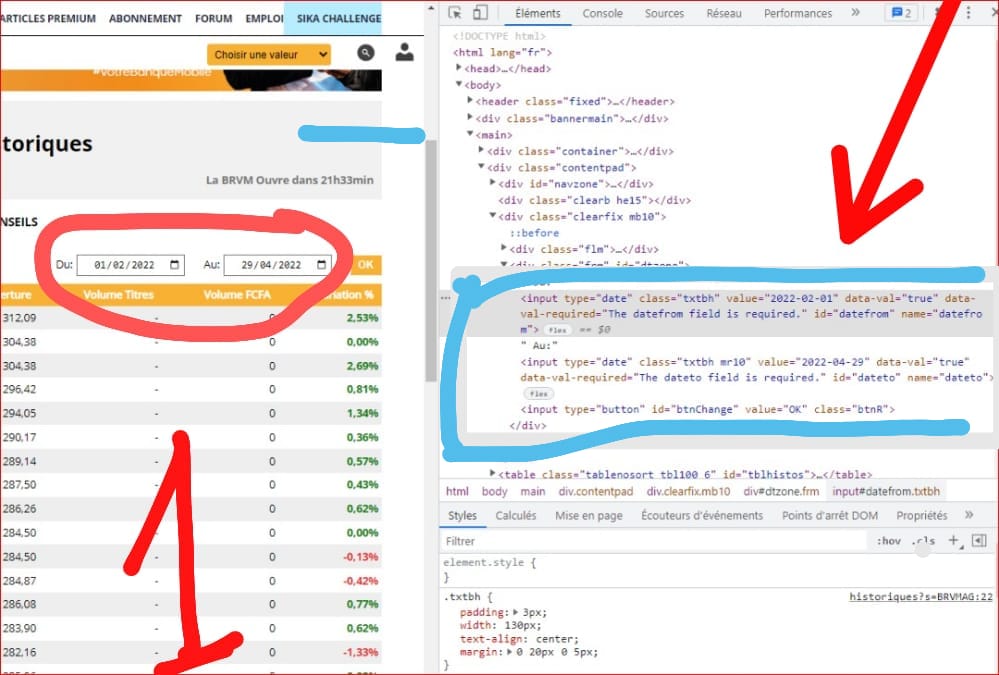999x675 pixels.
Task: Open the Calculés styles tab
Action: 515,515
